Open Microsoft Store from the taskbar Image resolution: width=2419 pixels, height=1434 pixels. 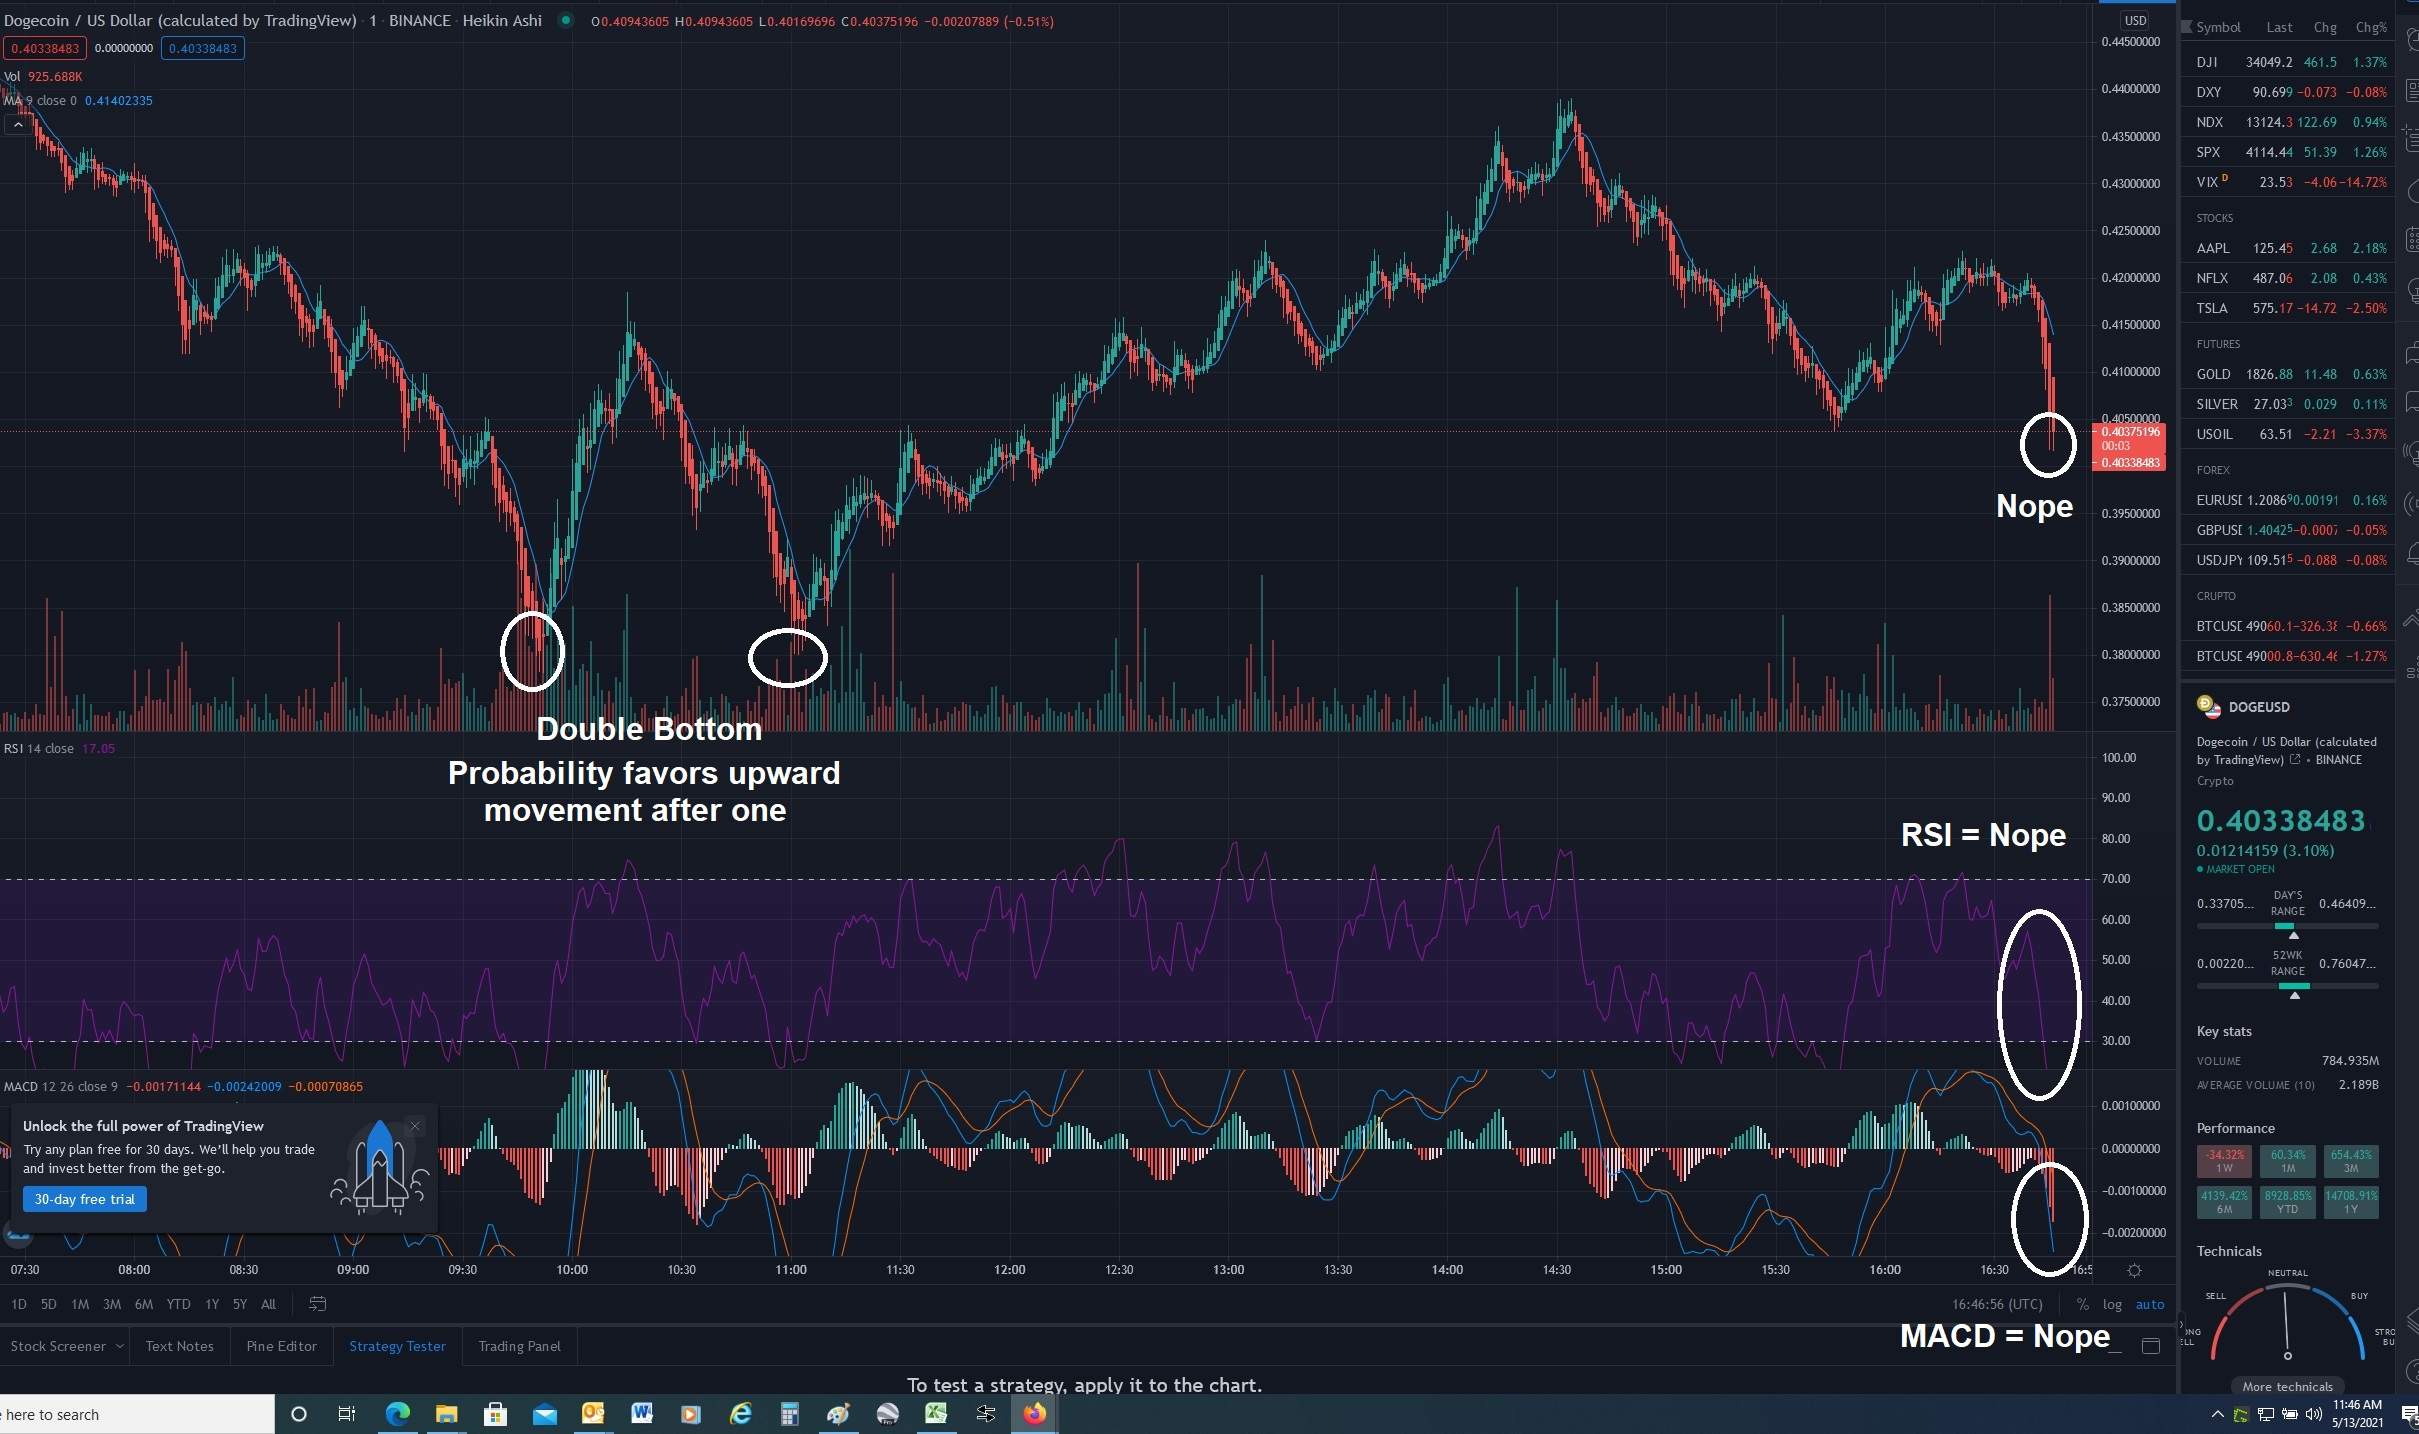pyautogui.click(x=495, y=1414)
